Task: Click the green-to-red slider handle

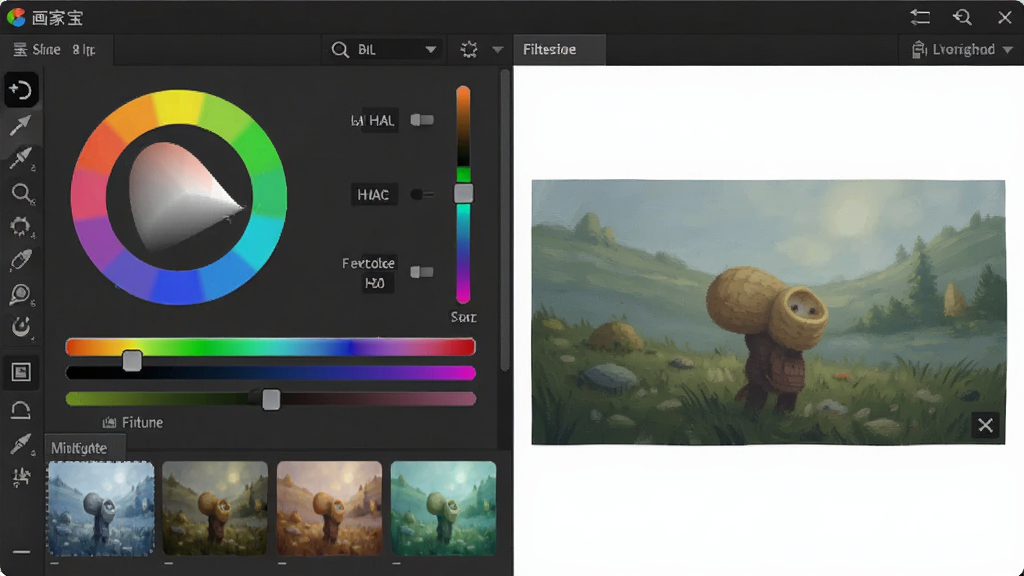Action: [271, 400]
